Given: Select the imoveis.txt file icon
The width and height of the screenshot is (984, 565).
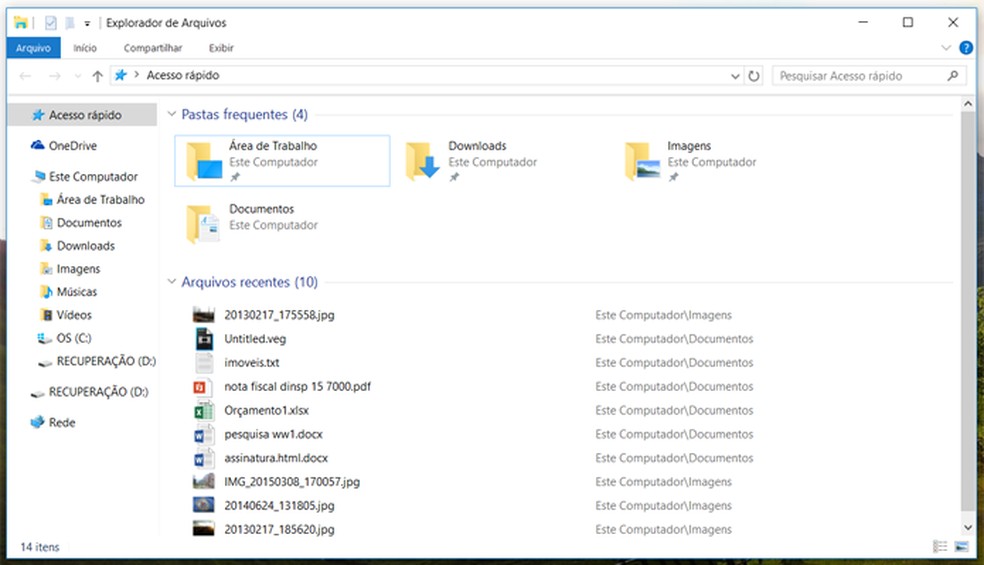Looking at the screenshot, I should pyautogui.click(x=204, y=363).
